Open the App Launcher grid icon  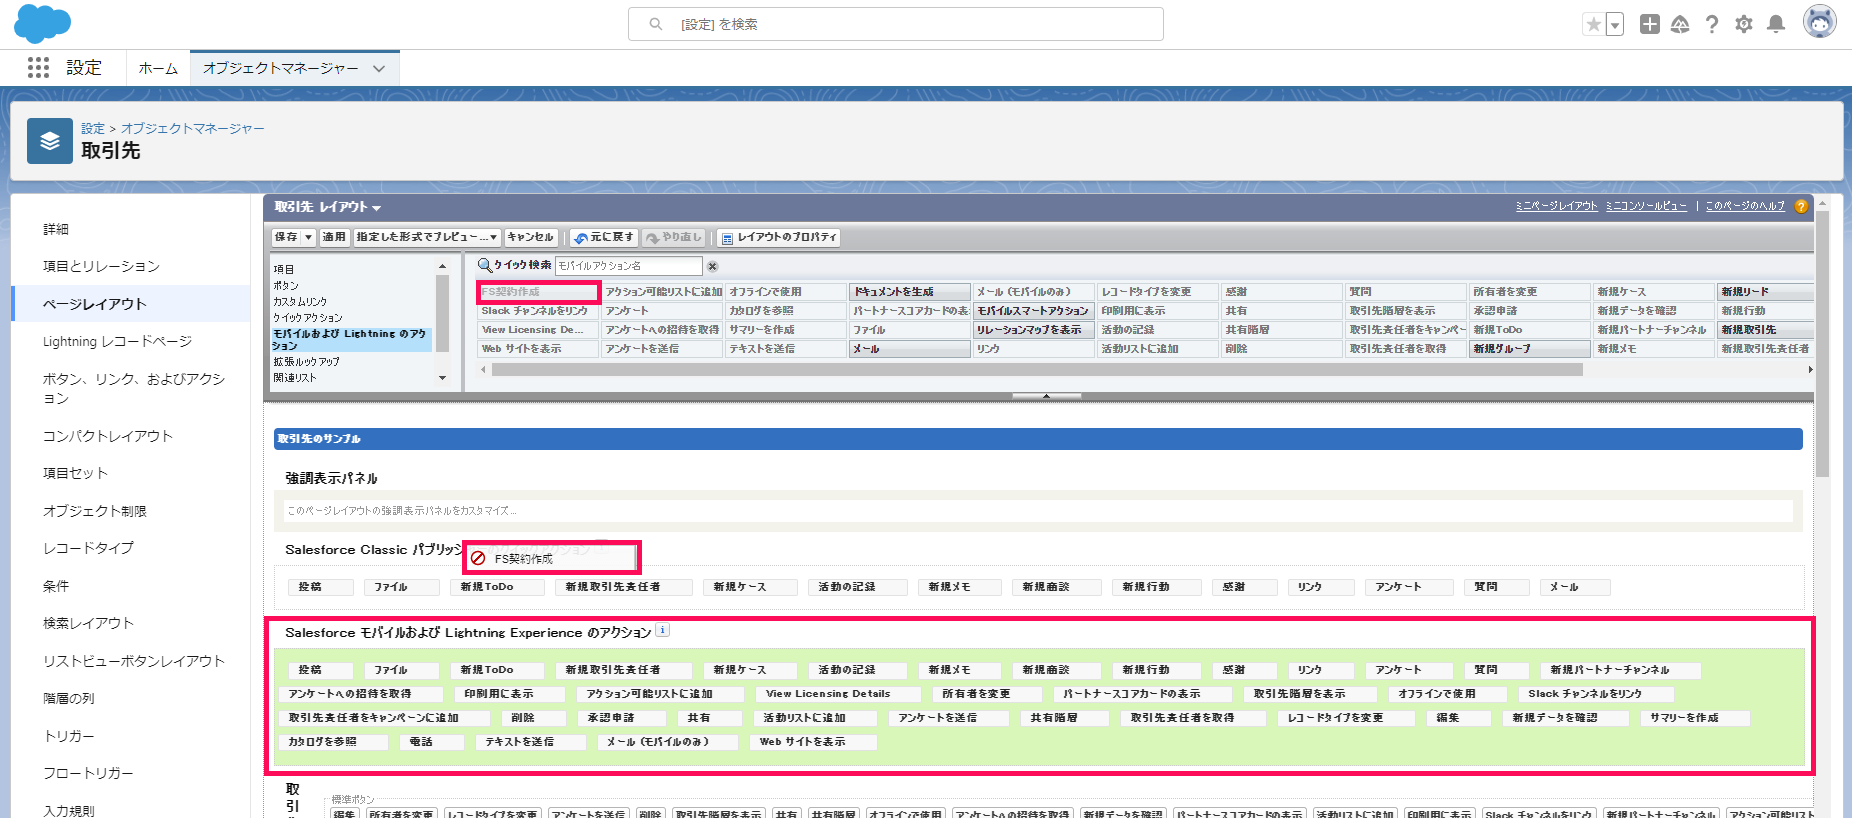(x=38, y=67)
